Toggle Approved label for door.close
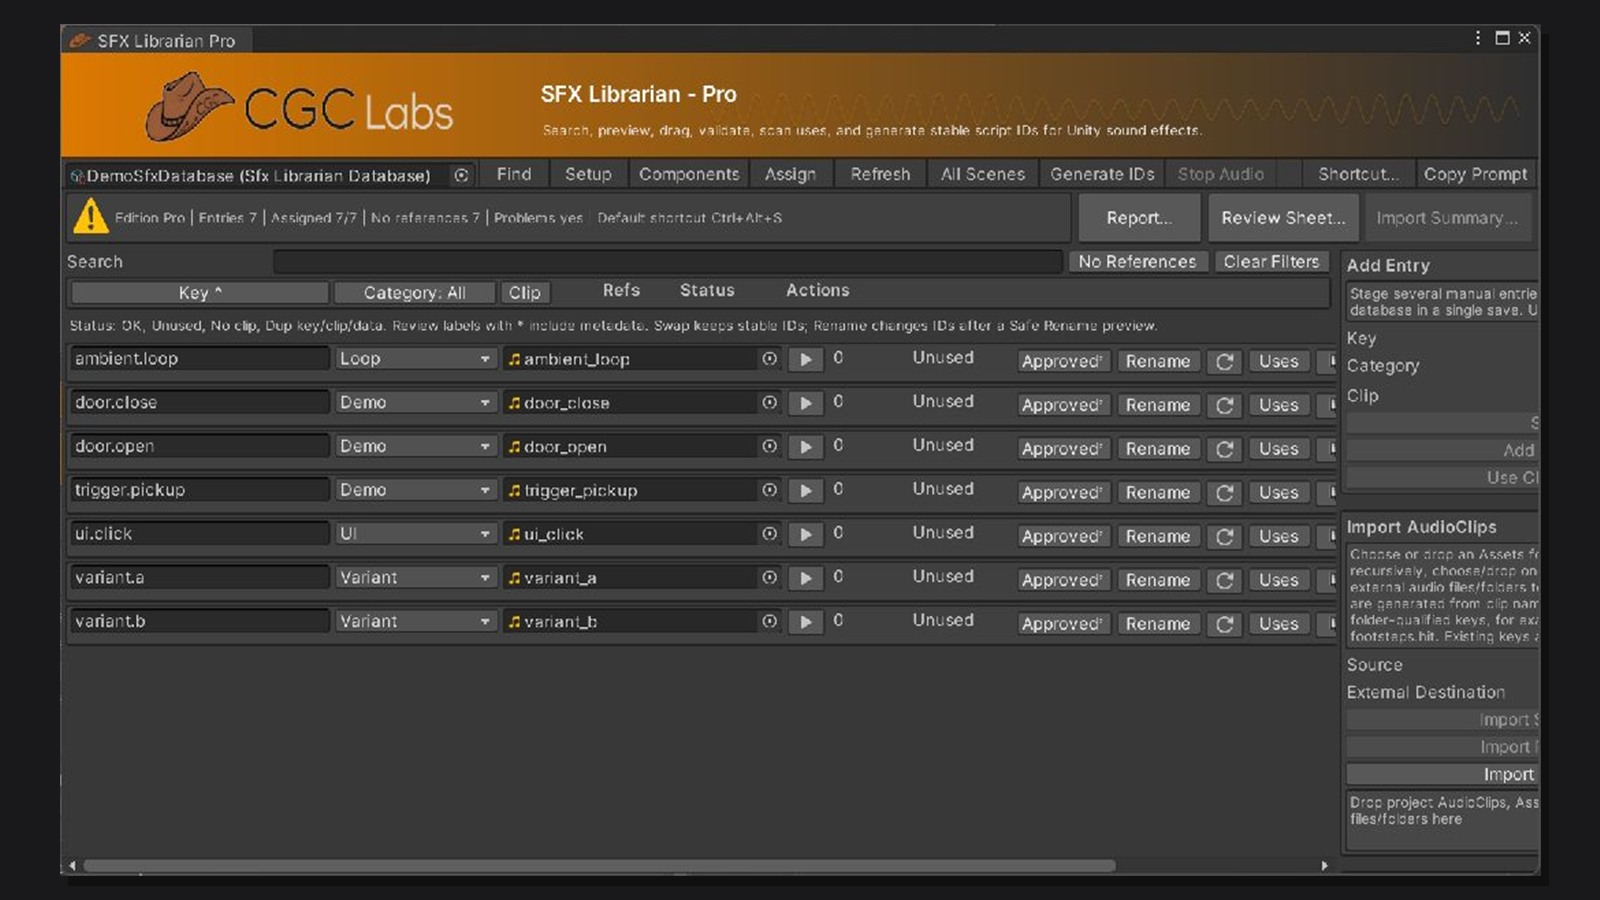This screenshot has height=900, width=1600. click(1062, 406)
